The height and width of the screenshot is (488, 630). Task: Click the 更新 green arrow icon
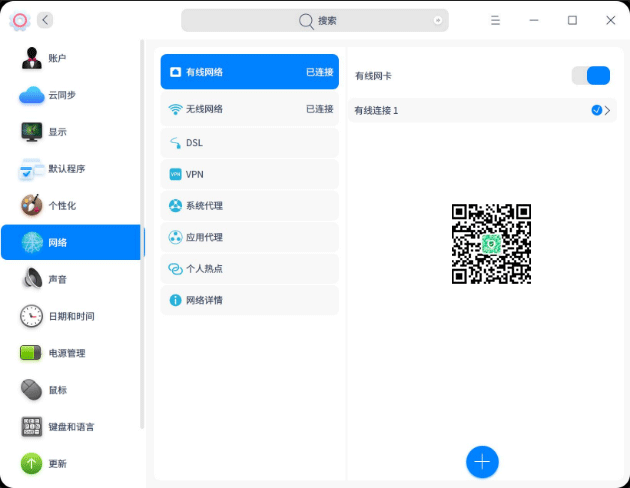click(32, 463)
